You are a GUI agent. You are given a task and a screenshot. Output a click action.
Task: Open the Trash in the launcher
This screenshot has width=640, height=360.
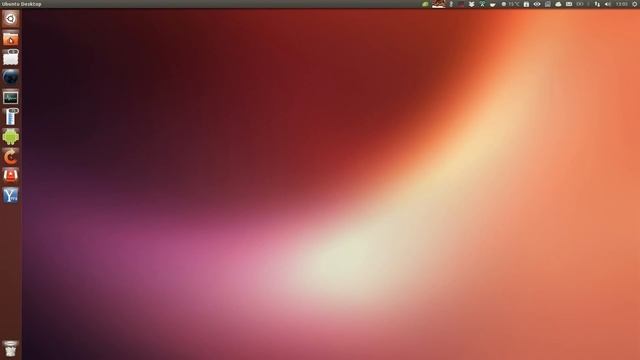point(11,349)
